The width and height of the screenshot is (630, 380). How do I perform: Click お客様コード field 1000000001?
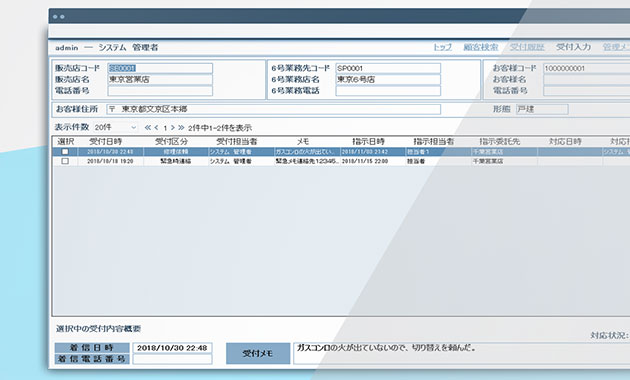[587, 68]
